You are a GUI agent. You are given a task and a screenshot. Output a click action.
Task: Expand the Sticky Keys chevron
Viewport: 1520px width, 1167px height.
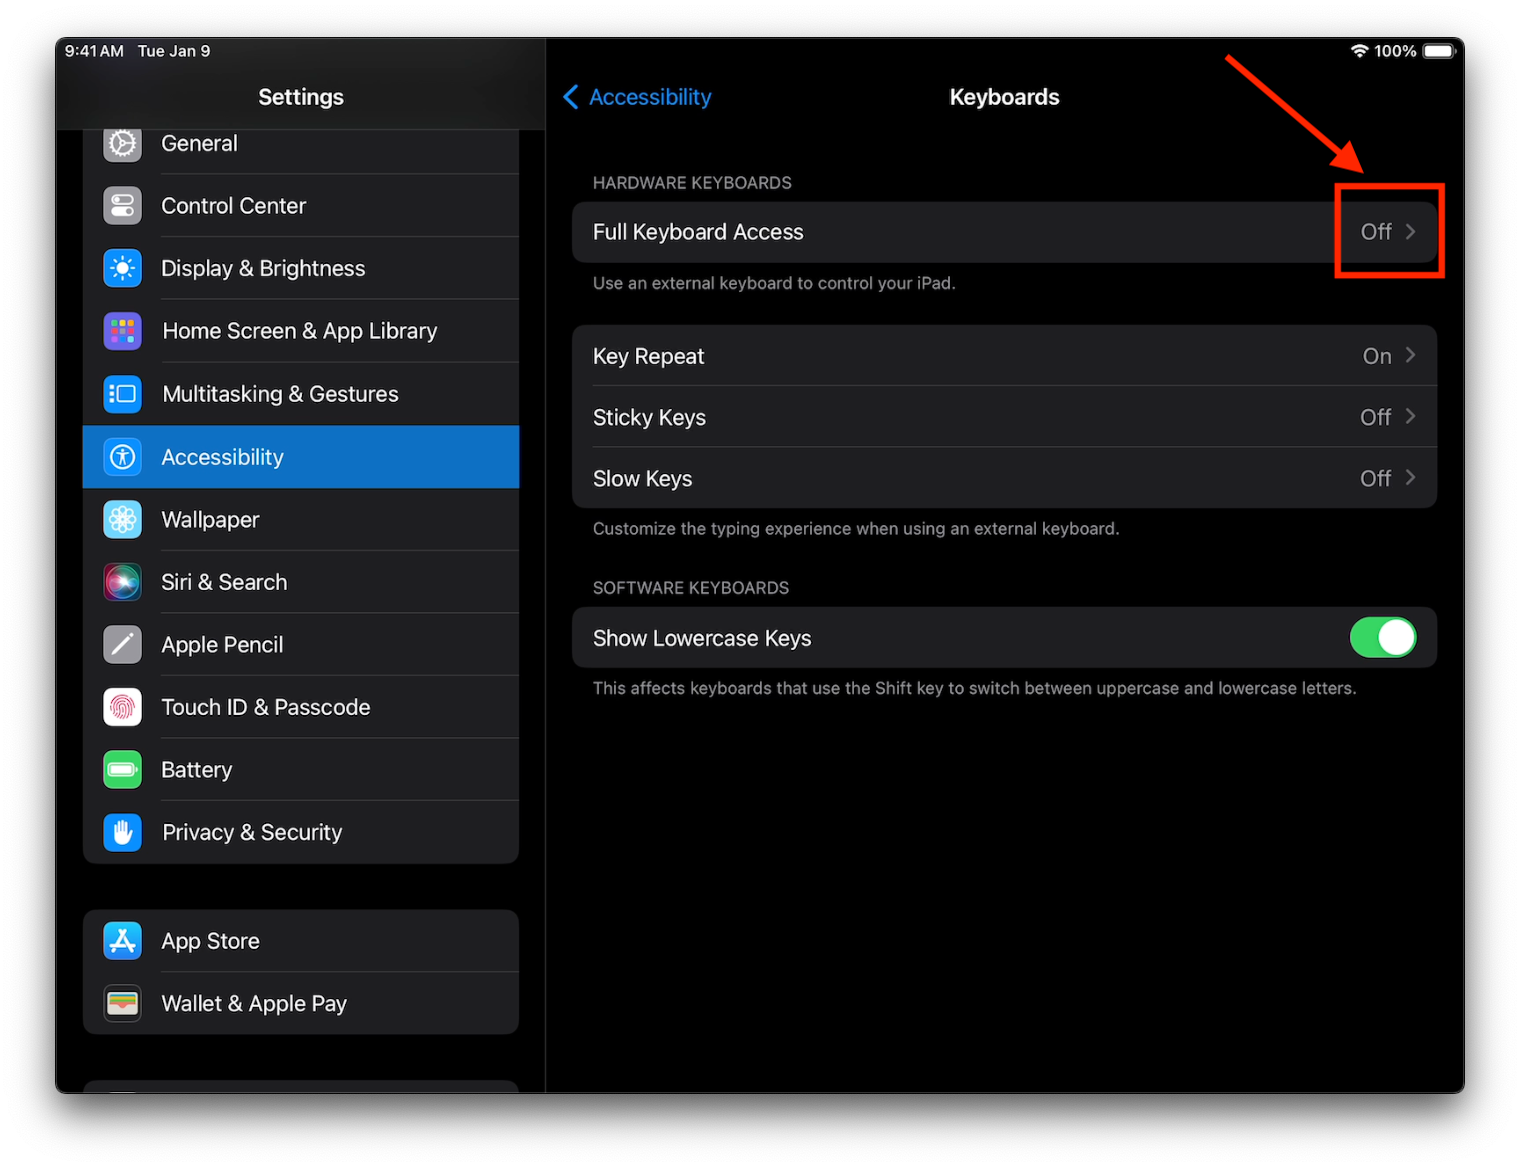click(x=1410, y=416)
